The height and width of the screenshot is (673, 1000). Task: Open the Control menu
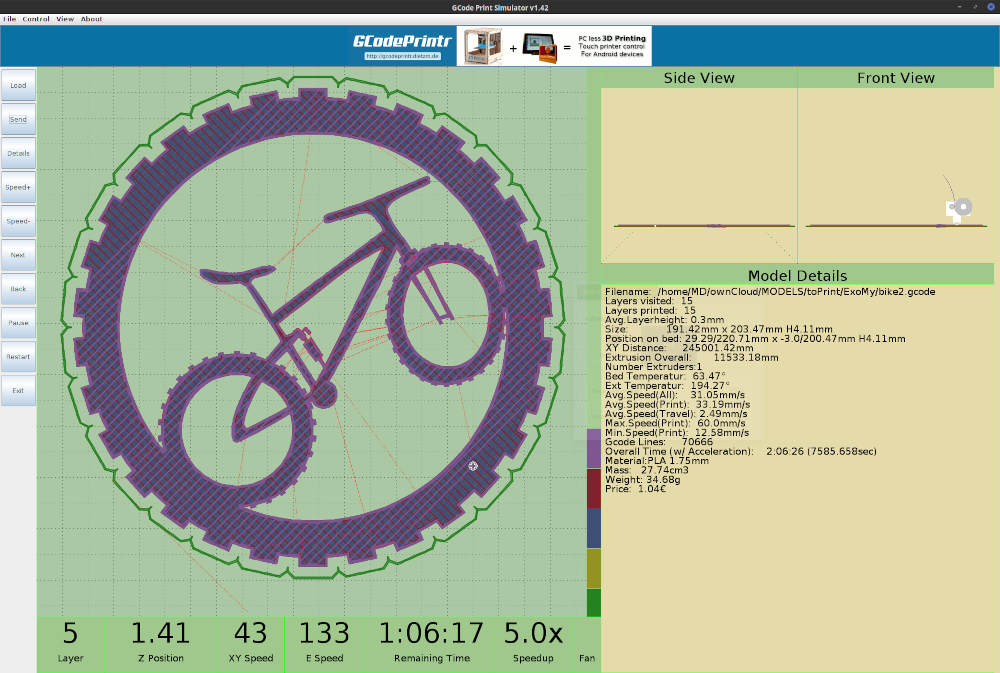[x=37, y=17]
